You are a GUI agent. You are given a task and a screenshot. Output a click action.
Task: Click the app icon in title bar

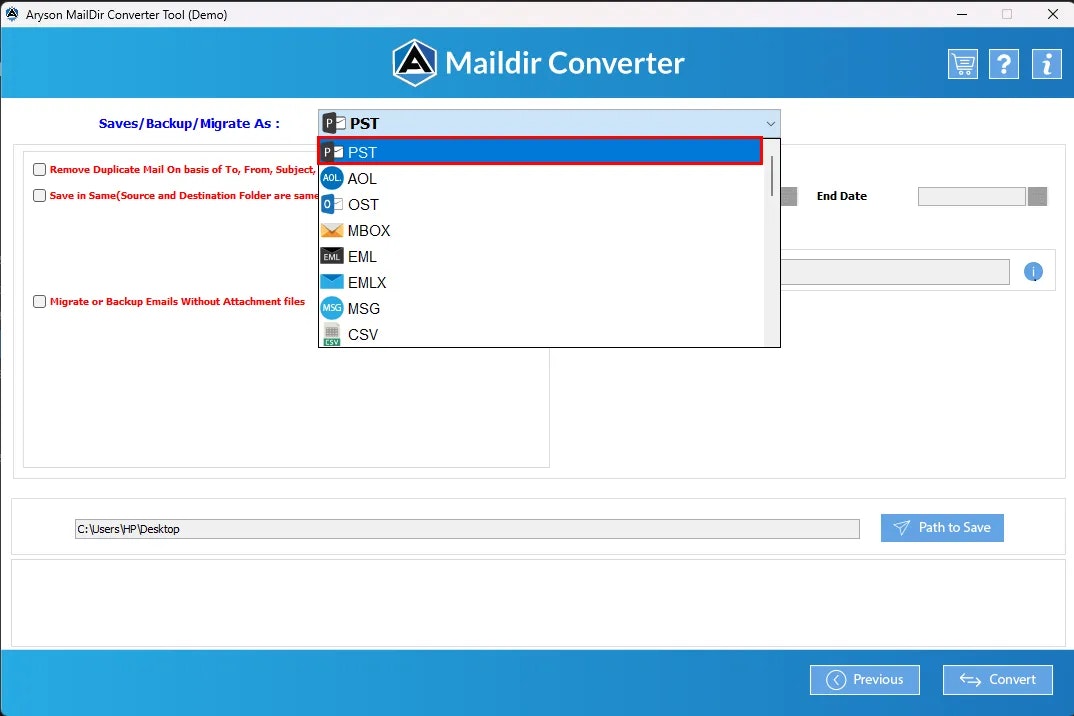12,14
